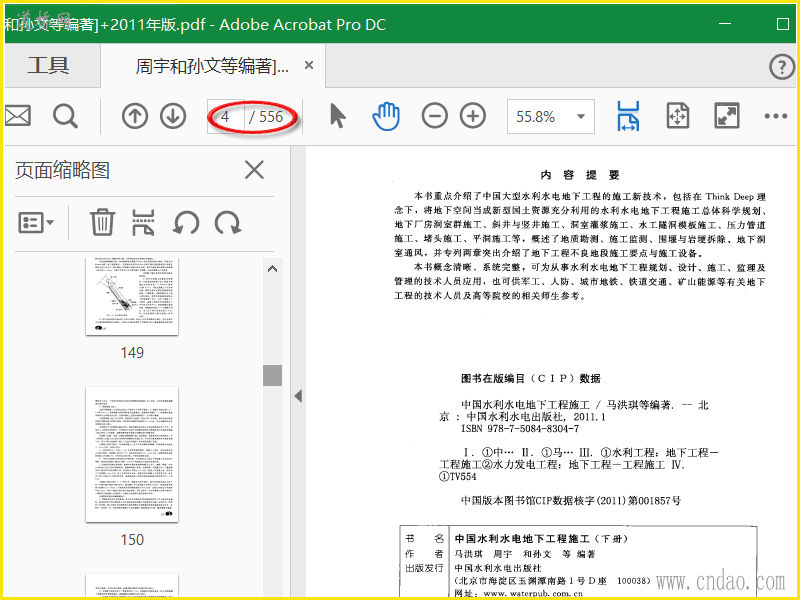800x600 pixels.
Task: Collapse the navigation pane with left triangle
Action: pos(298,396)
